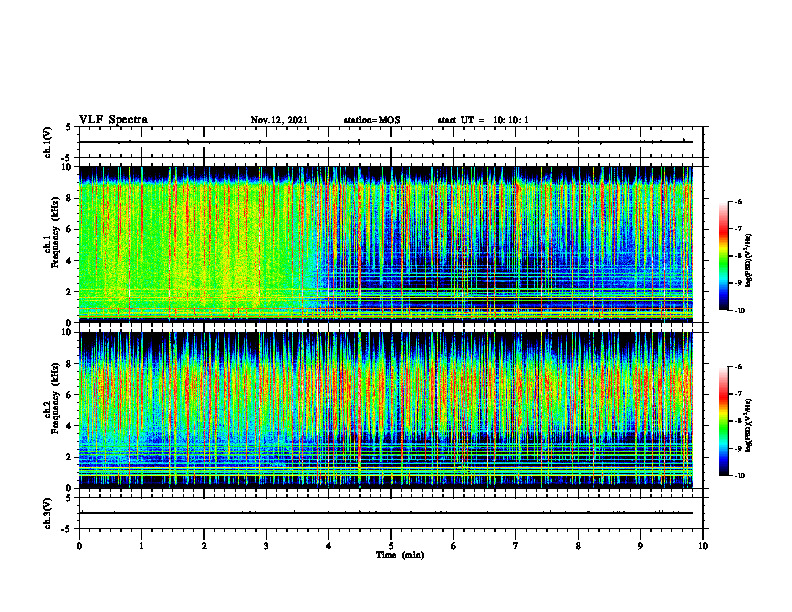This screenshot has height=612, width=792.
Task: Click the "Time (min)" x-axis label
Action: click(400, 555)
